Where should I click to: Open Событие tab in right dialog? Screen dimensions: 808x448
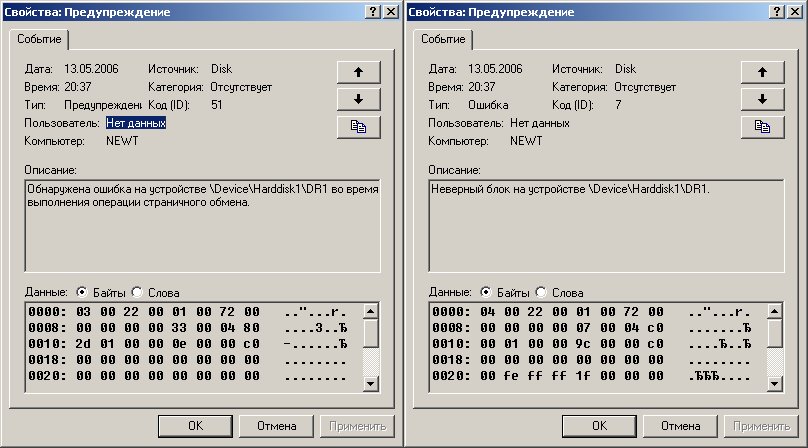pos(443,39)
